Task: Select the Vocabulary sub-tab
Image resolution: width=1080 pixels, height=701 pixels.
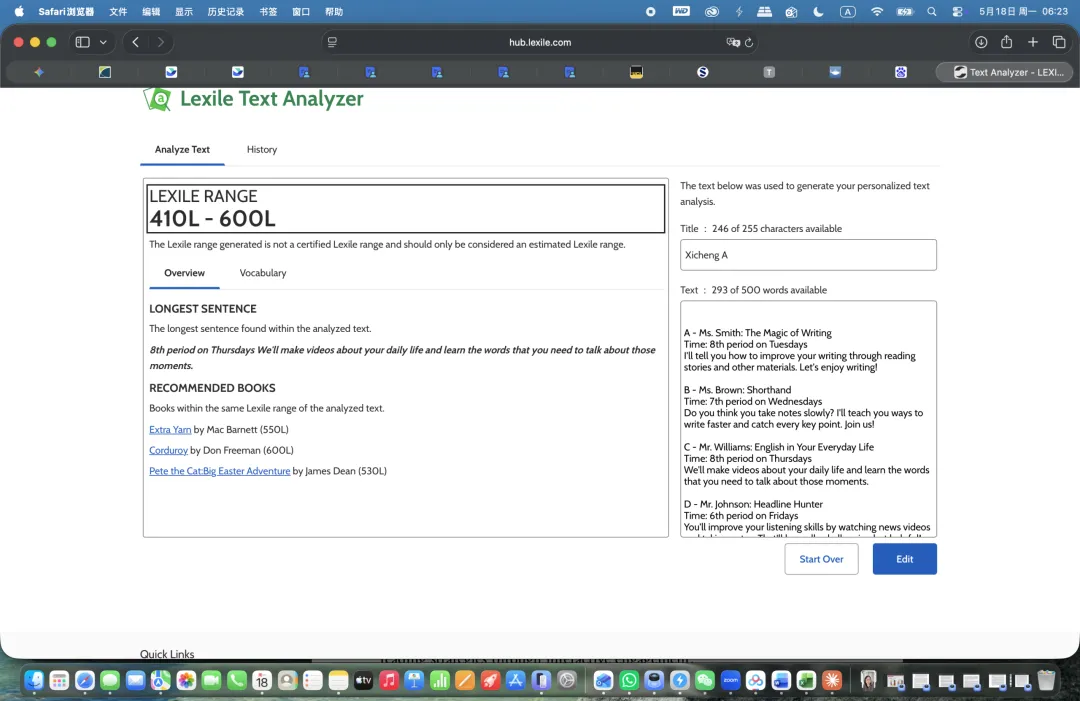Action: click(x=262, y=273)
